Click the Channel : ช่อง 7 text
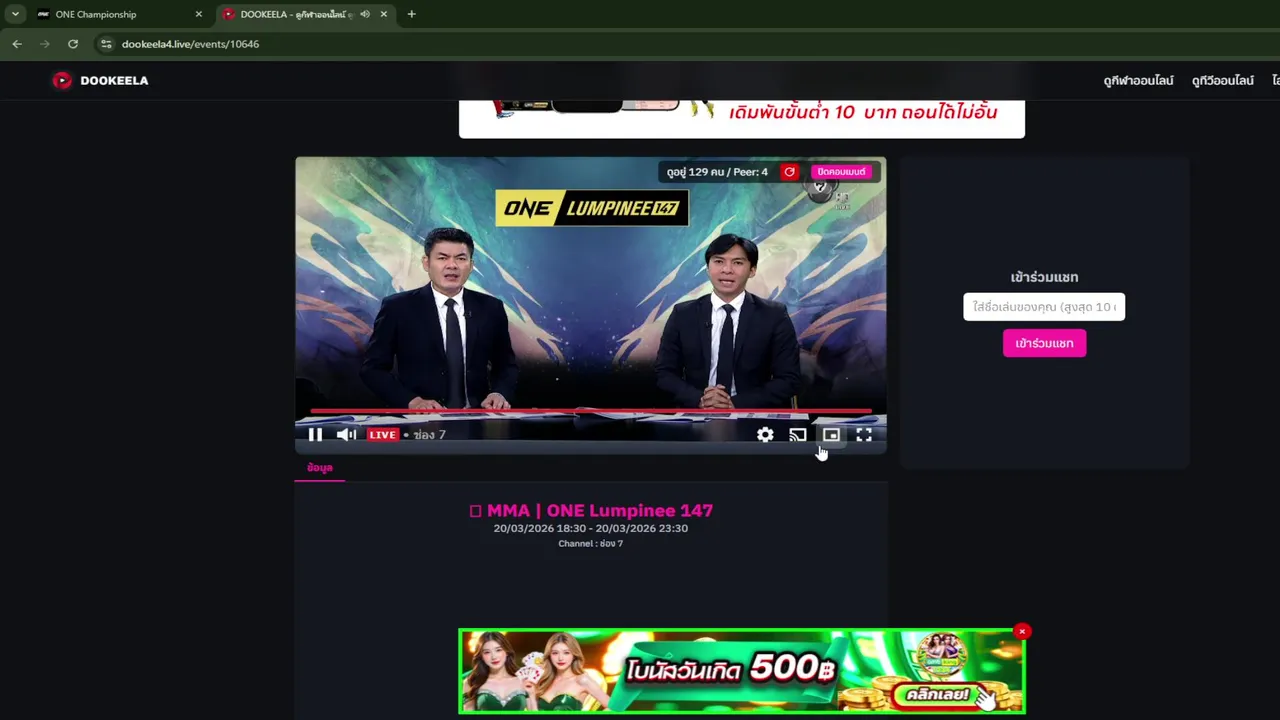1280x720 pixels. (590, 544)
